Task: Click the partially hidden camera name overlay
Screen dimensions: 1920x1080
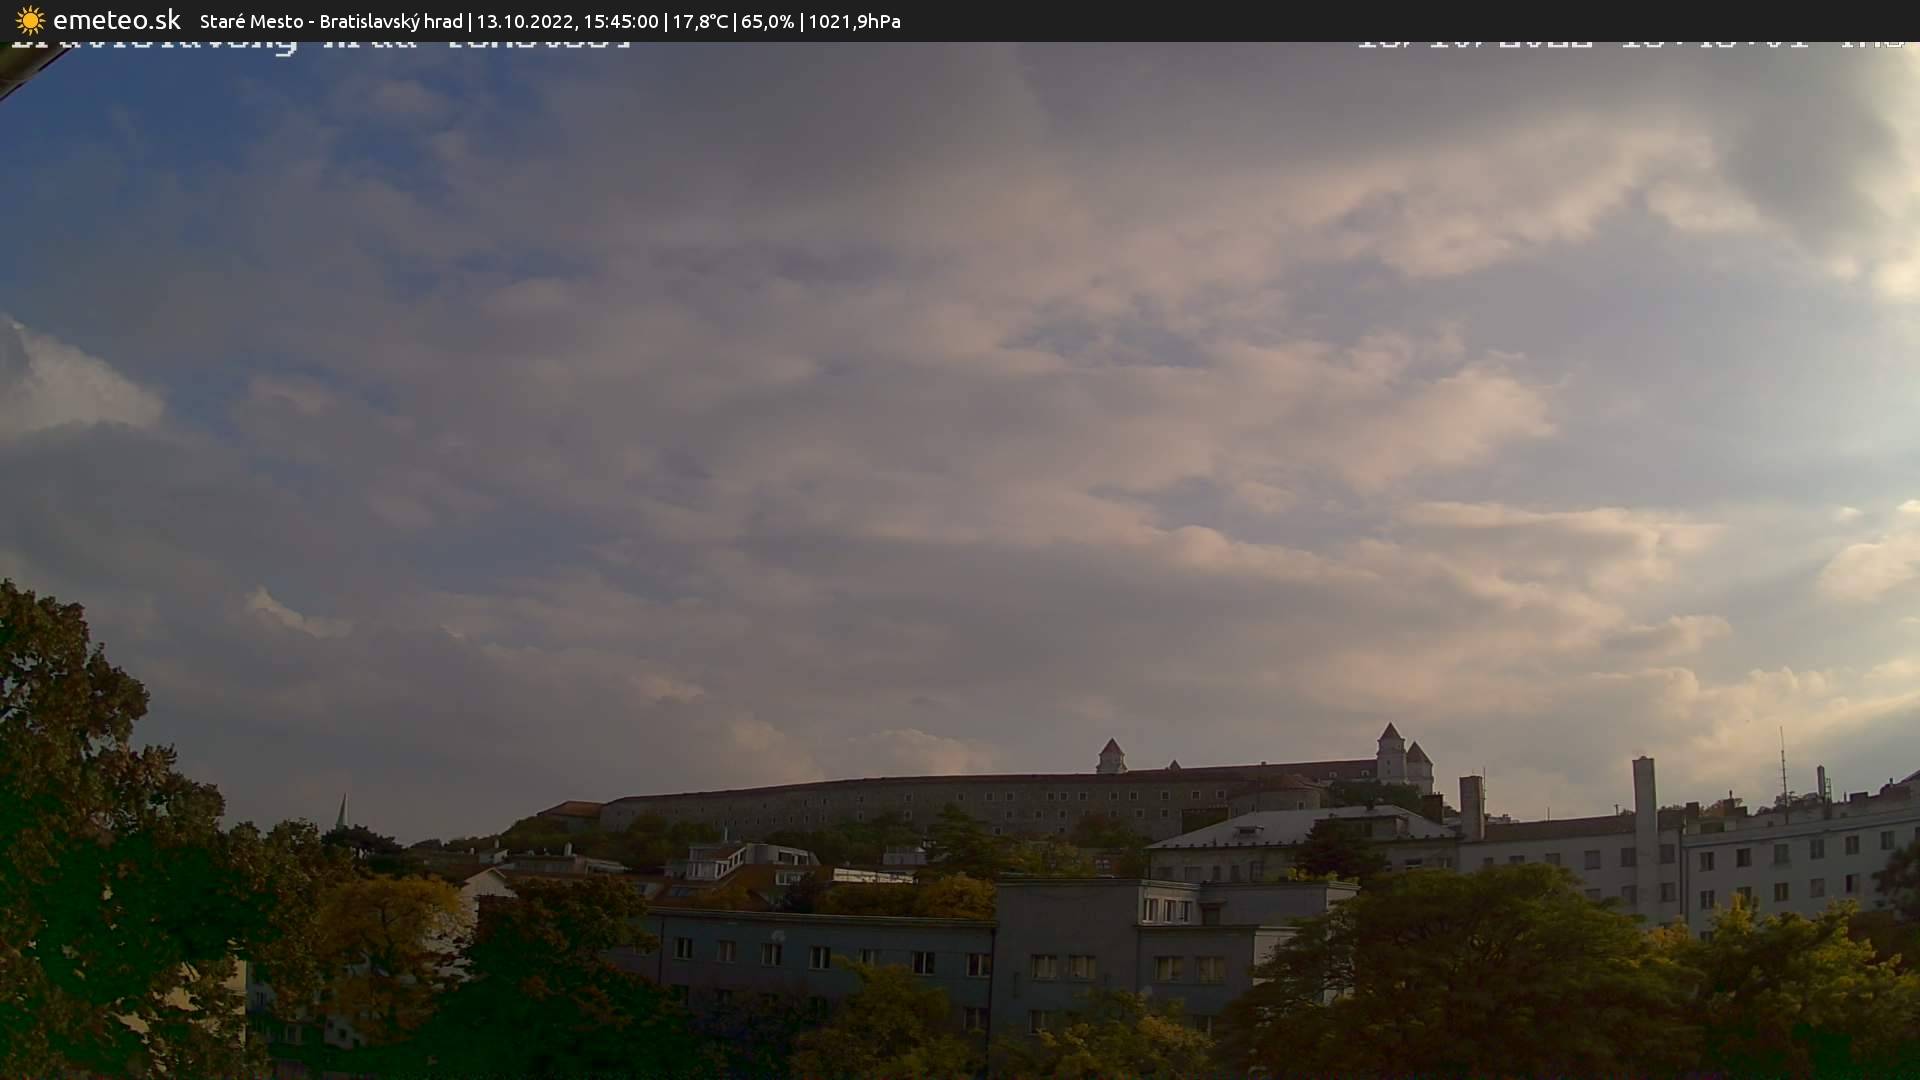Action: coord(320,45)
